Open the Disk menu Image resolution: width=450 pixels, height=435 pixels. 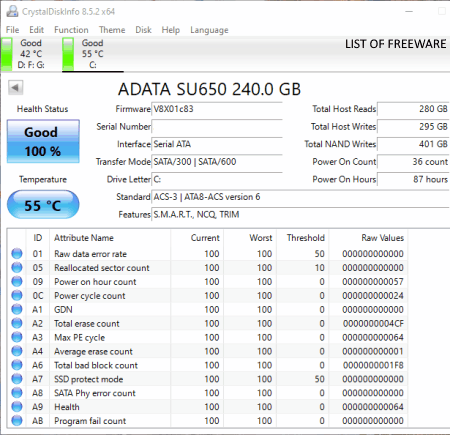click(143, 30)
